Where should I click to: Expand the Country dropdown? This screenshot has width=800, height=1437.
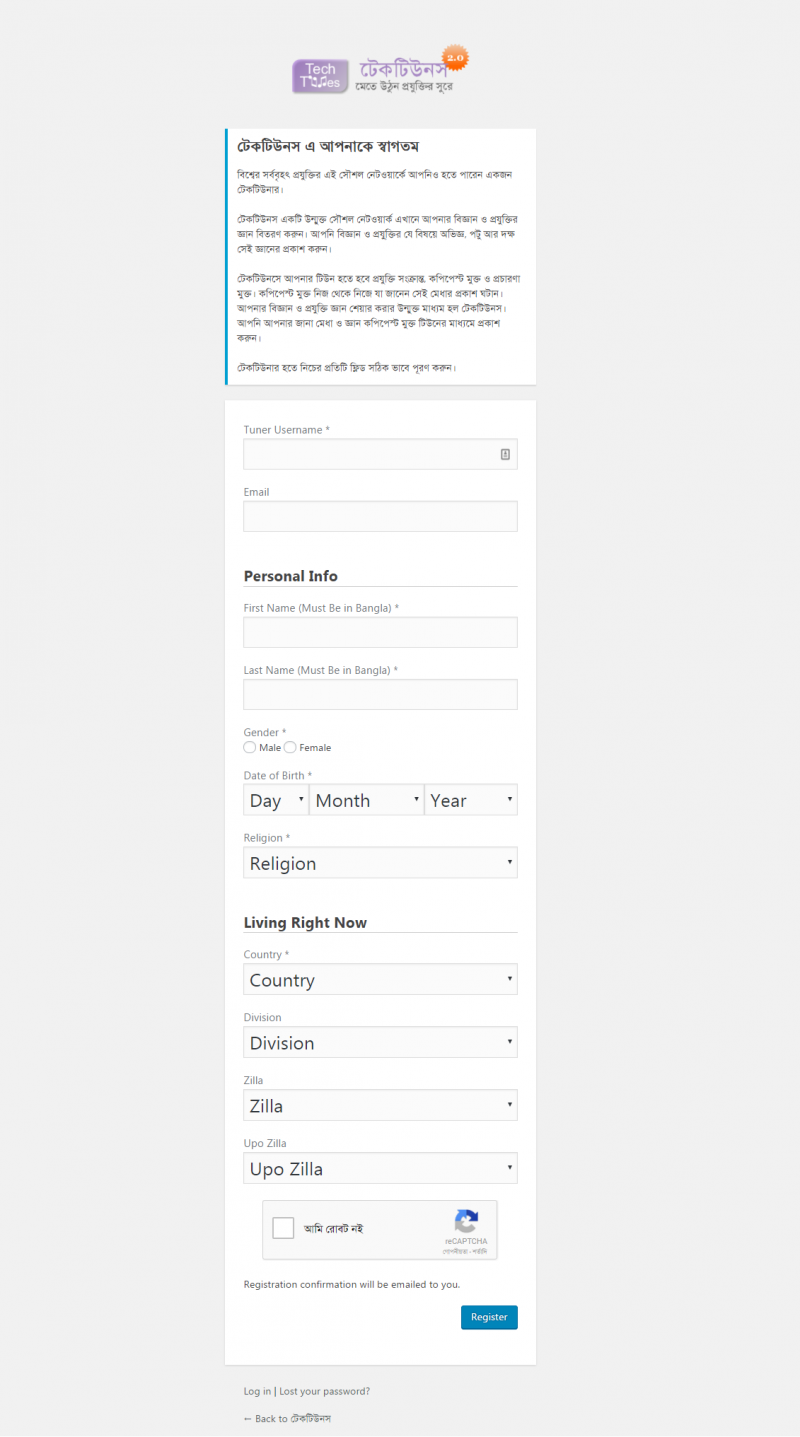pyautogui.click(x=380, y=980)
